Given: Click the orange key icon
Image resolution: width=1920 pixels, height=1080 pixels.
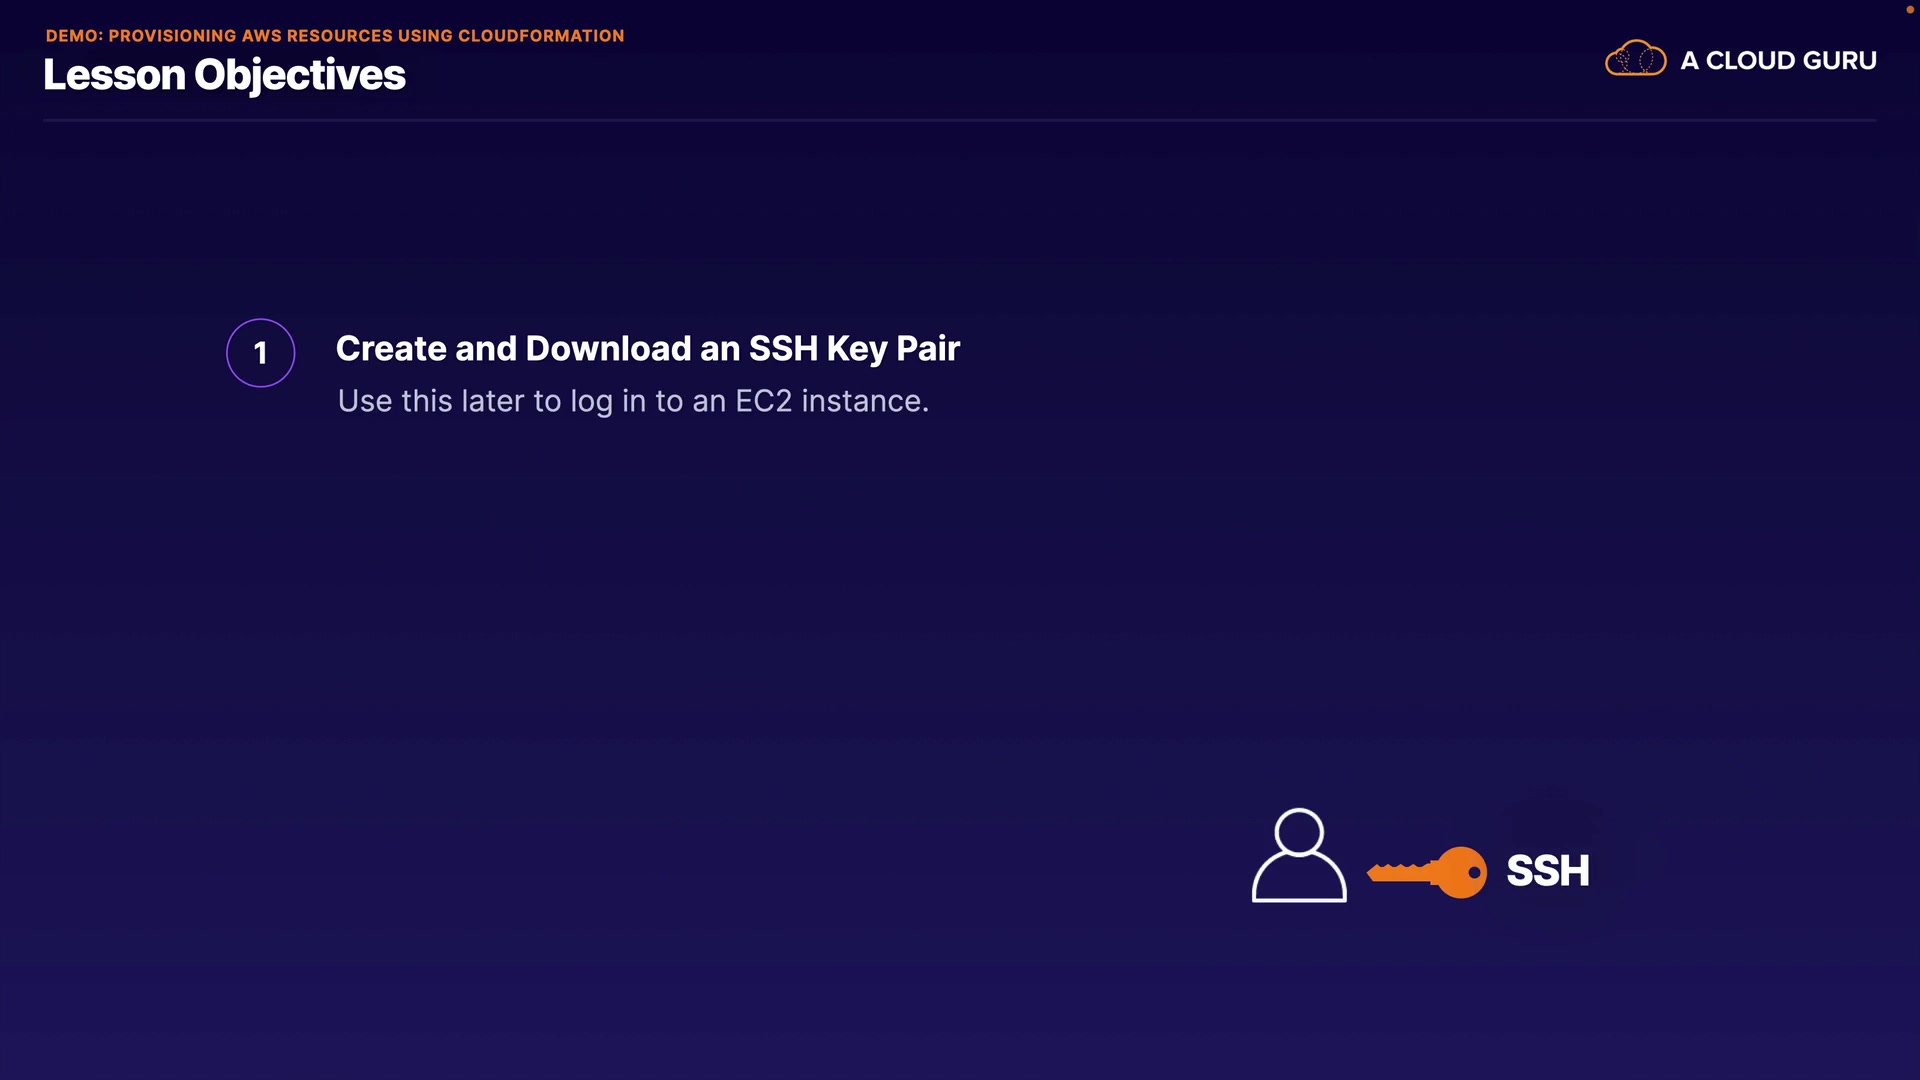Looking at the screenshot, I should pos(1427,872).
